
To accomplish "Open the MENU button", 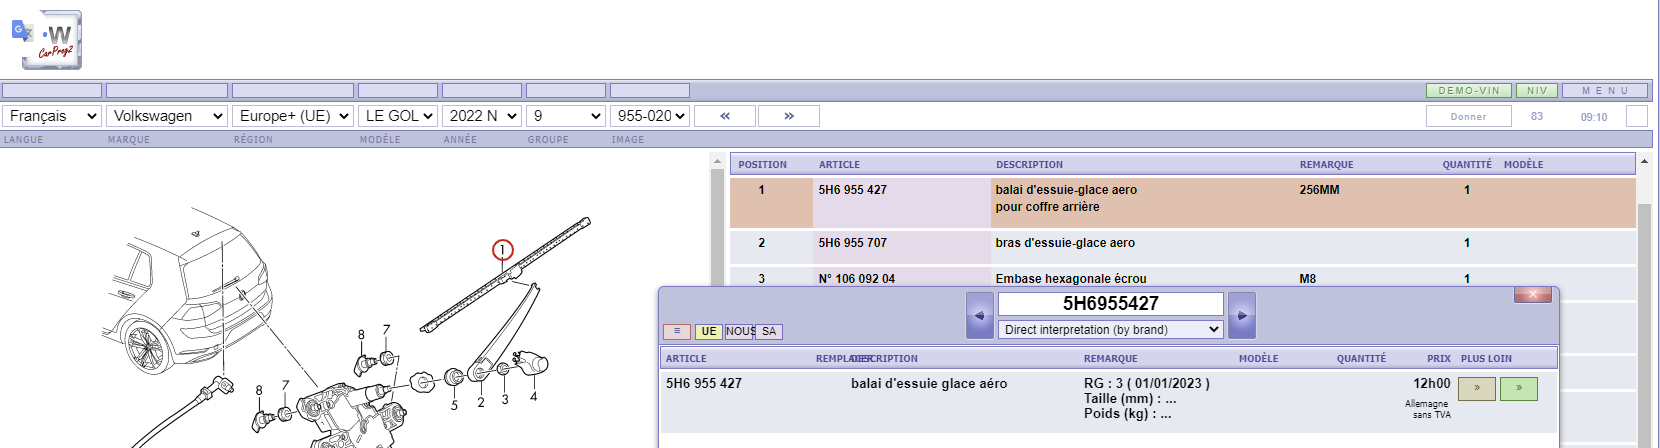I will [x=1605, y=90].
